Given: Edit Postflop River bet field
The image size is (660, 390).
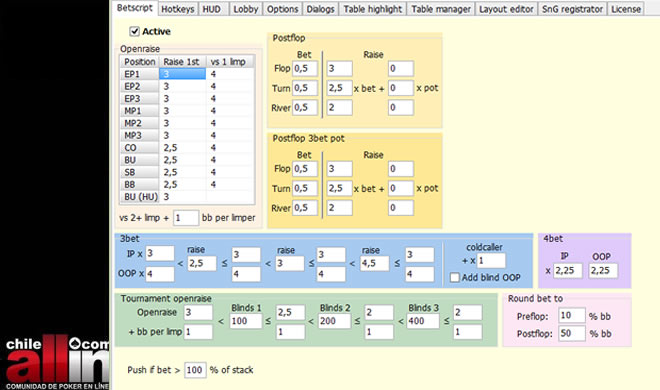Looking at the screenshot, I should [305, 107].
